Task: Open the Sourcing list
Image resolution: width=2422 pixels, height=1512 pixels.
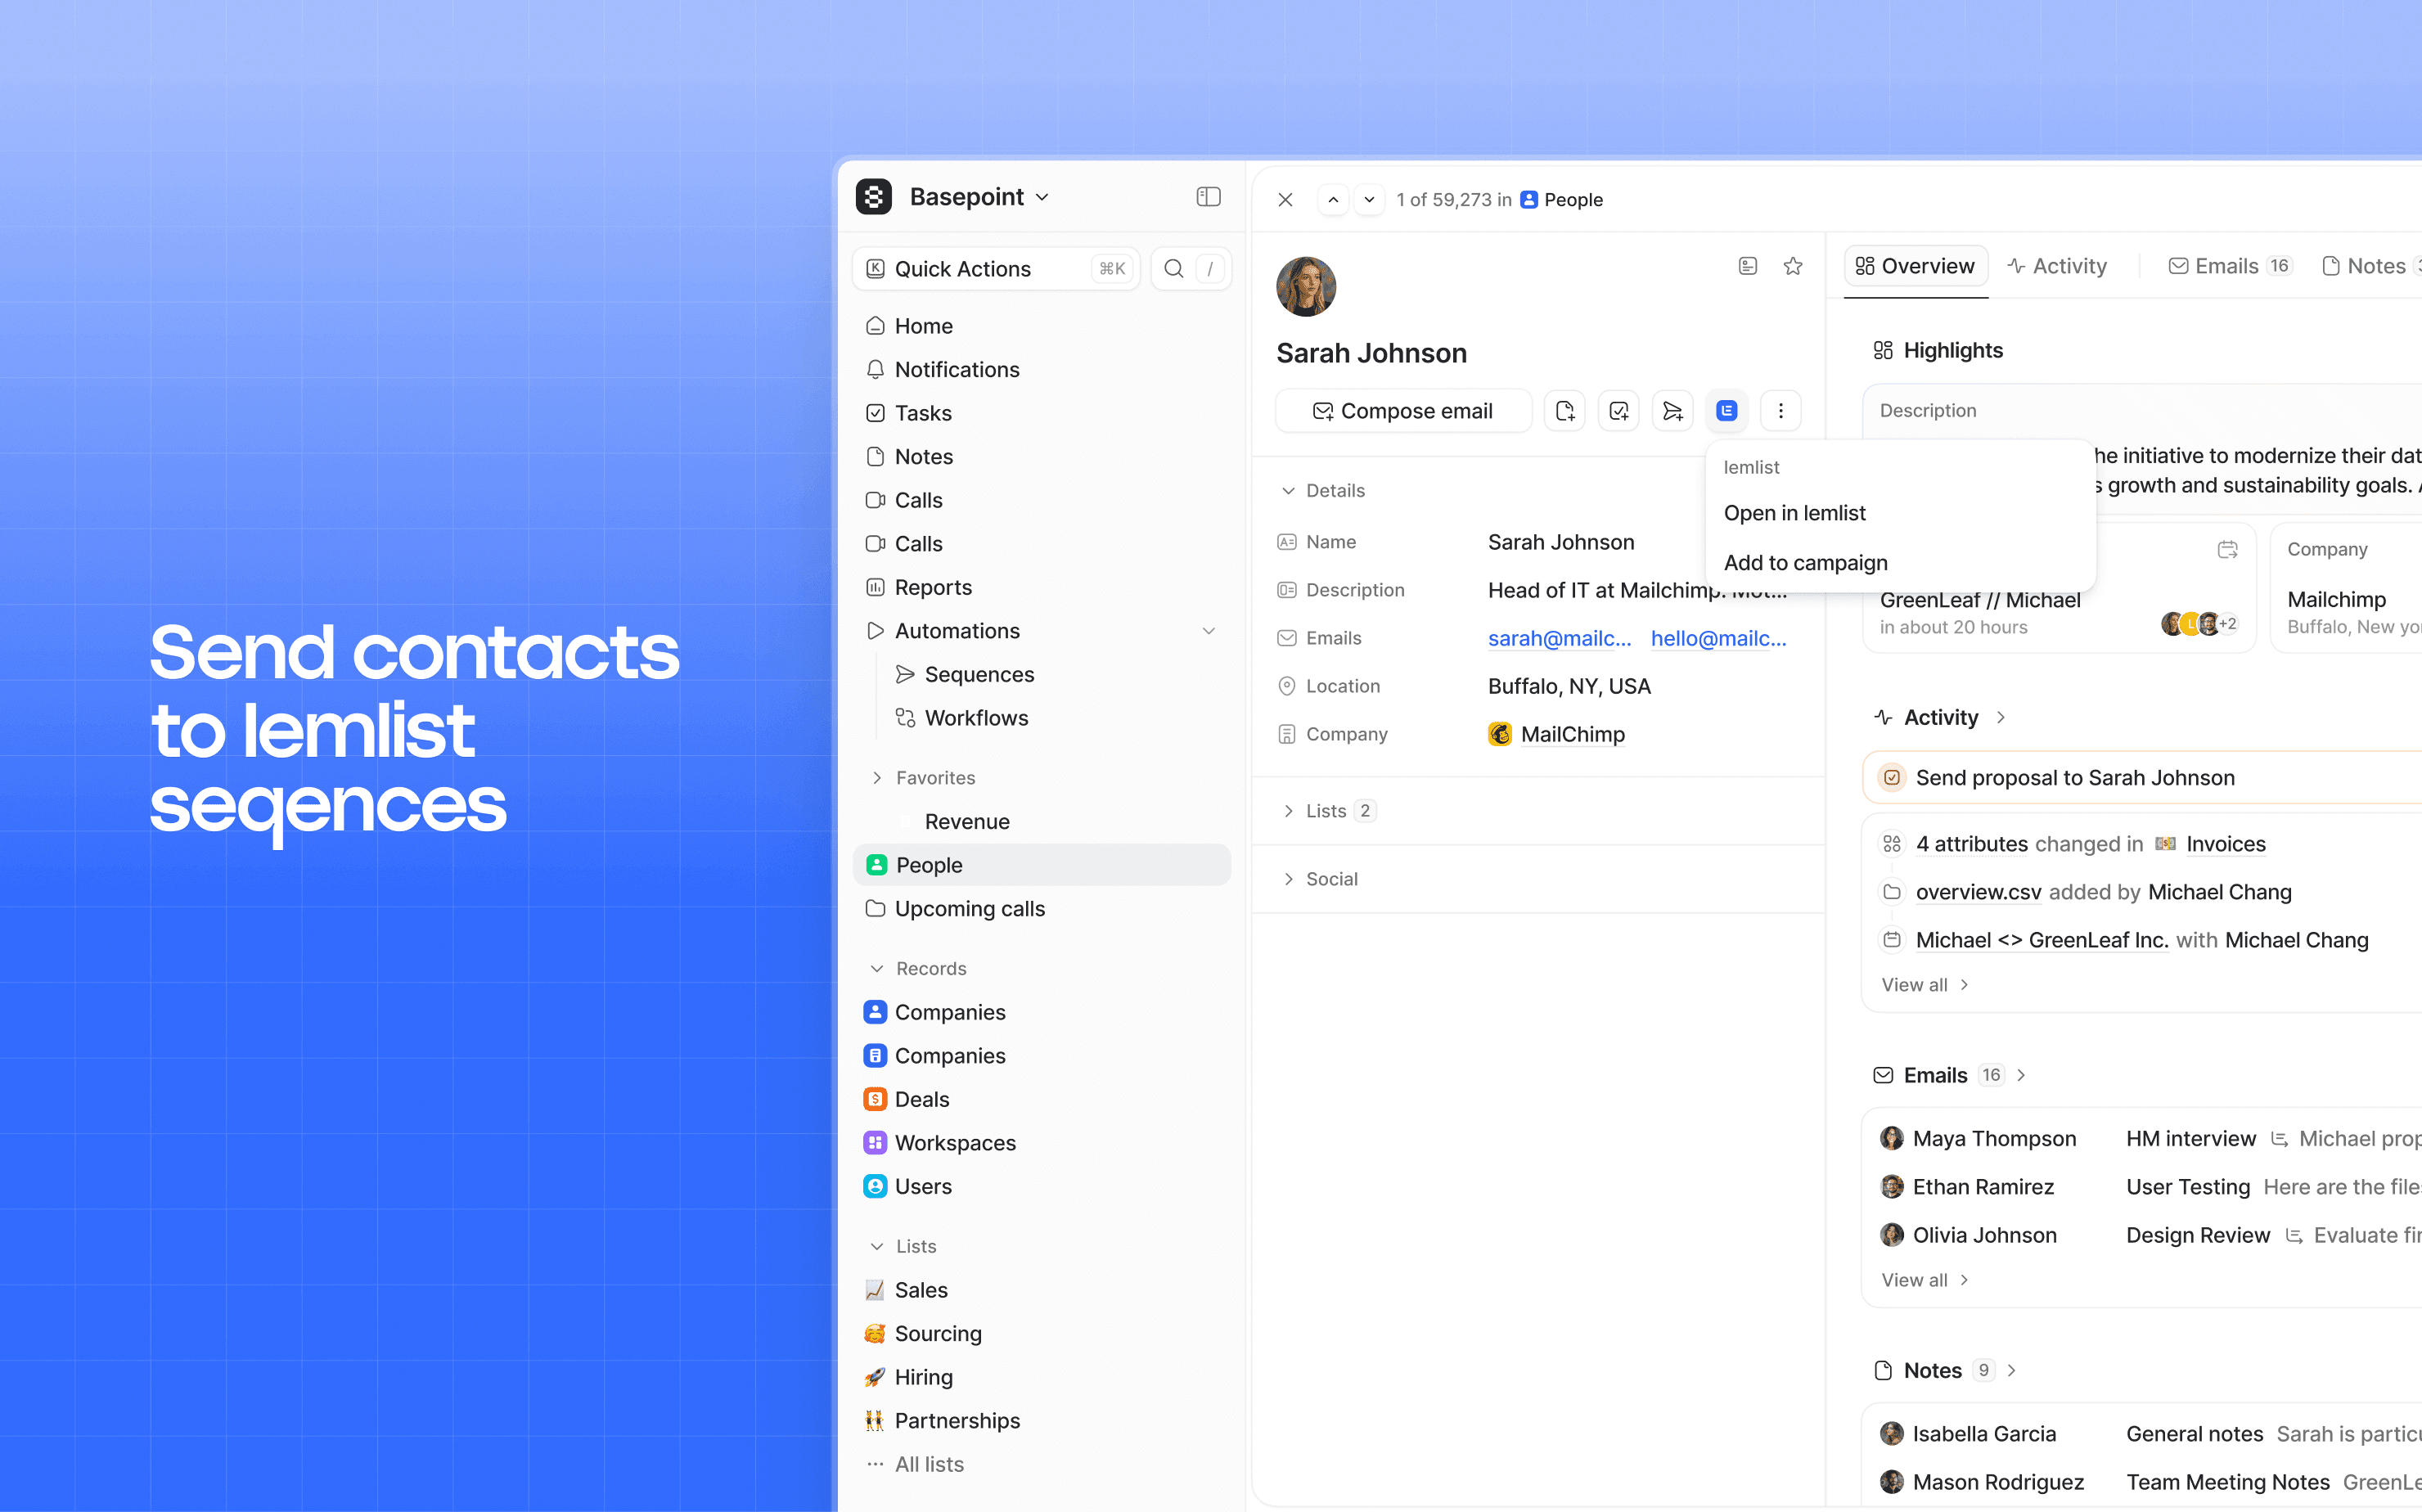Action: 1041,1334
